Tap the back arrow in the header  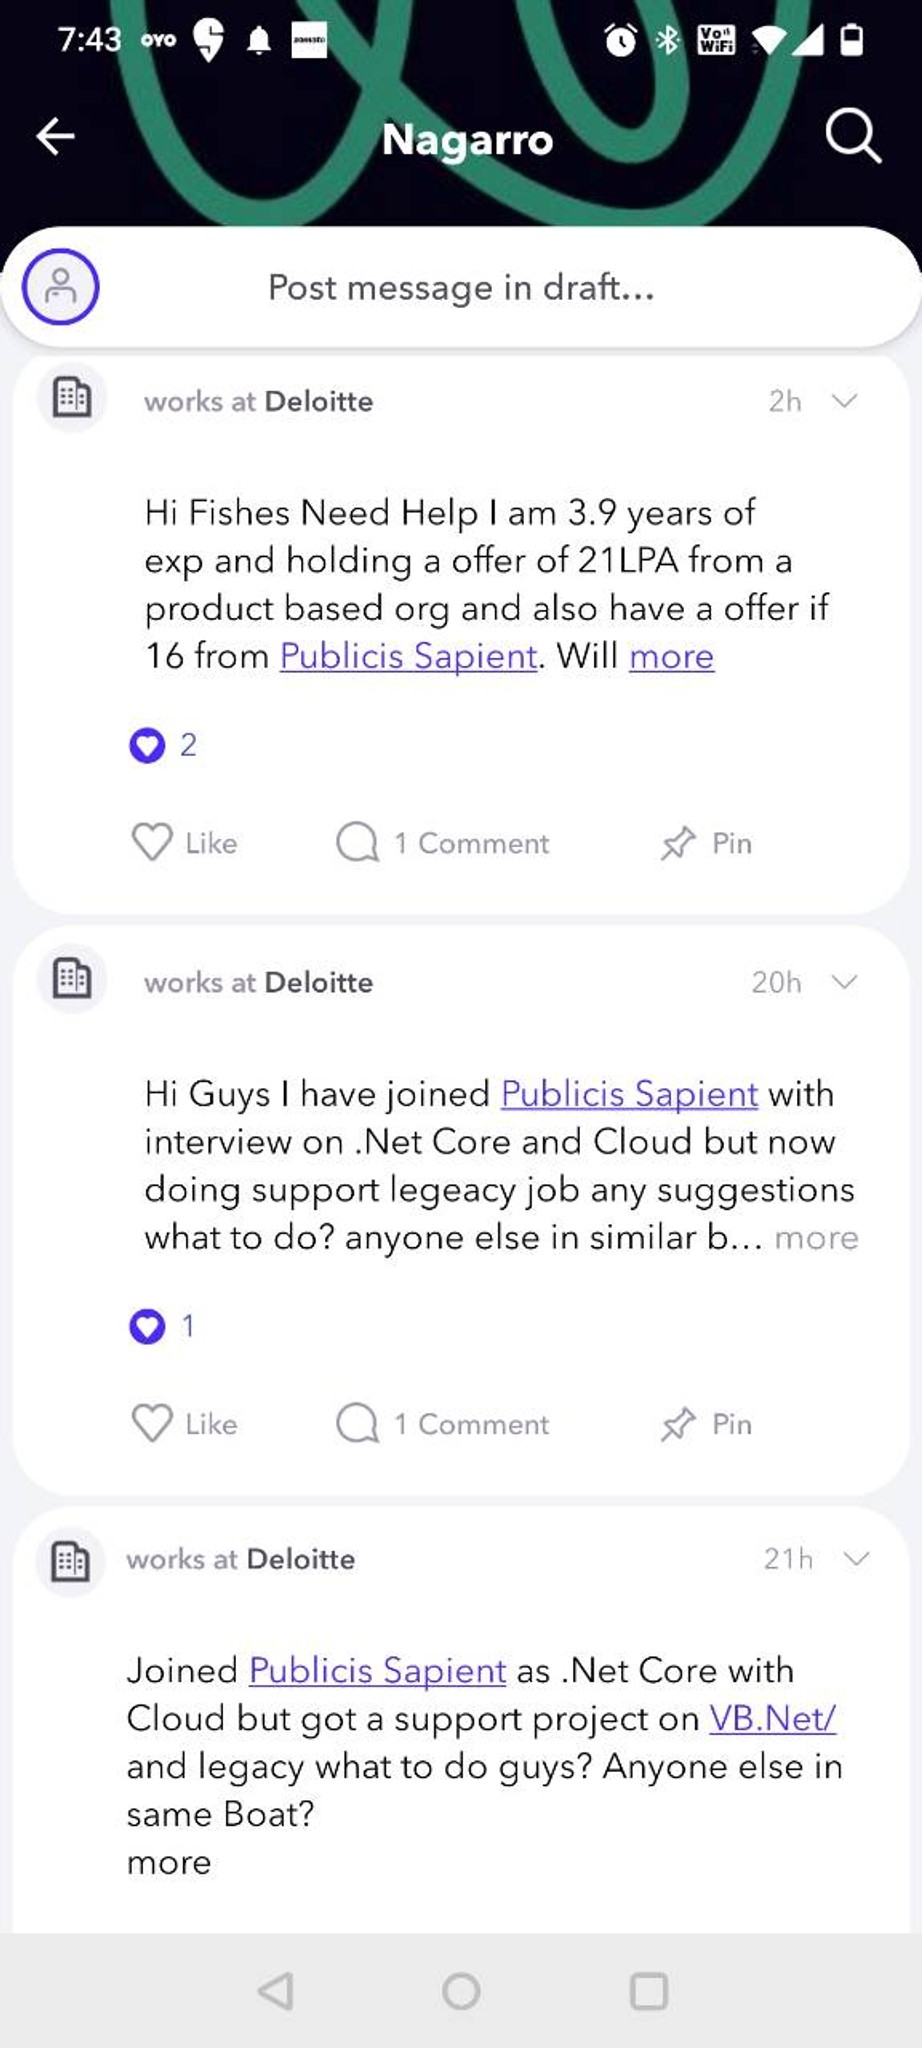click(55, 136)
